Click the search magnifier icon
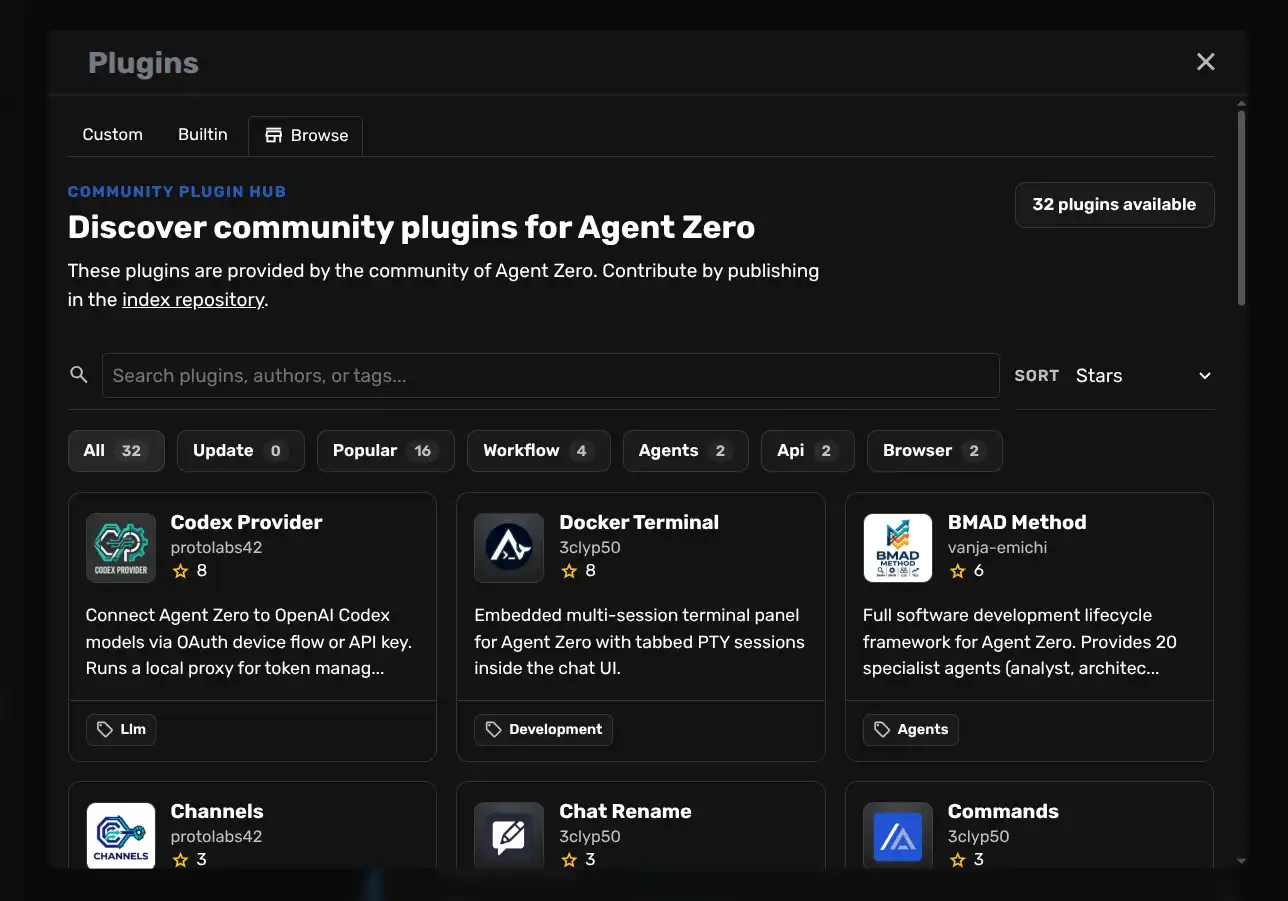 (x=79, y=374)
